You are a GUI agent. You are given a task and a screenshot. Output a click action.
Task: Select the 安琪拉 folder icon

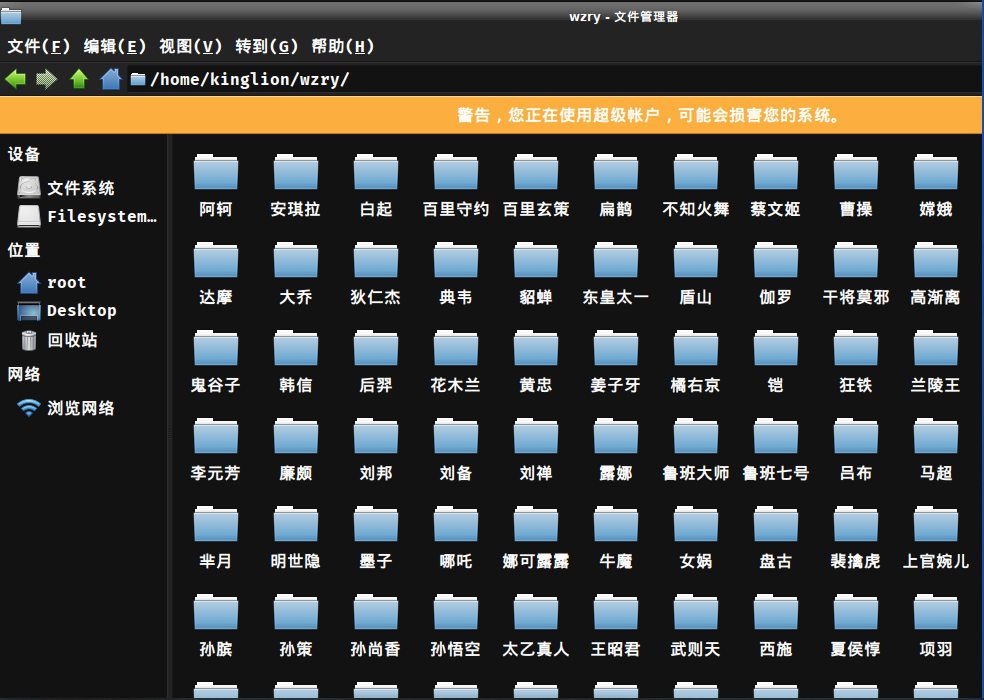(x=296, y=171)
